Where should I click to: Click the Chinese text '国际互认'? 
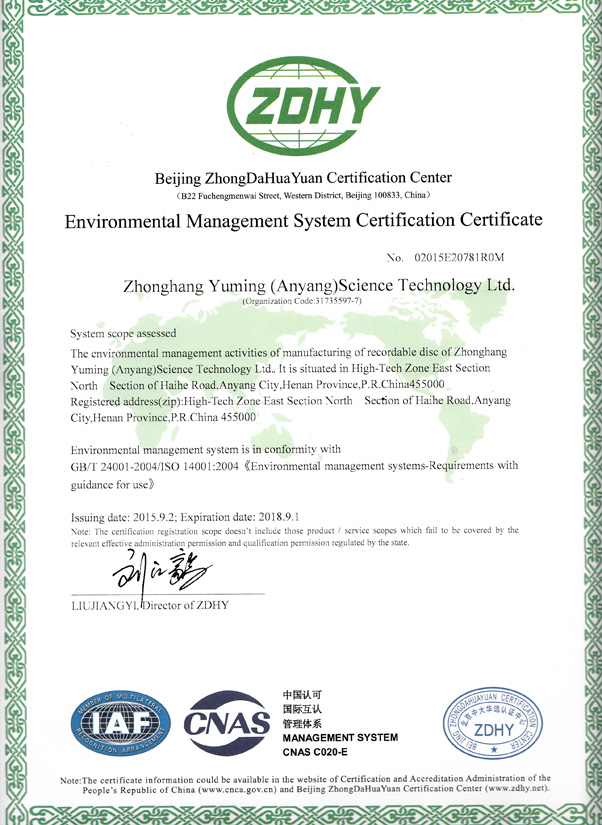(x=302, y=709)
